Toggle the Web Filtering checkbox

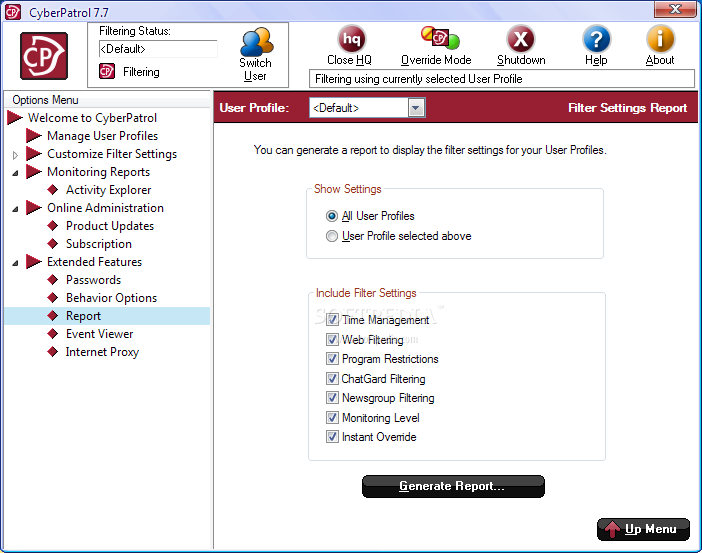332,339
